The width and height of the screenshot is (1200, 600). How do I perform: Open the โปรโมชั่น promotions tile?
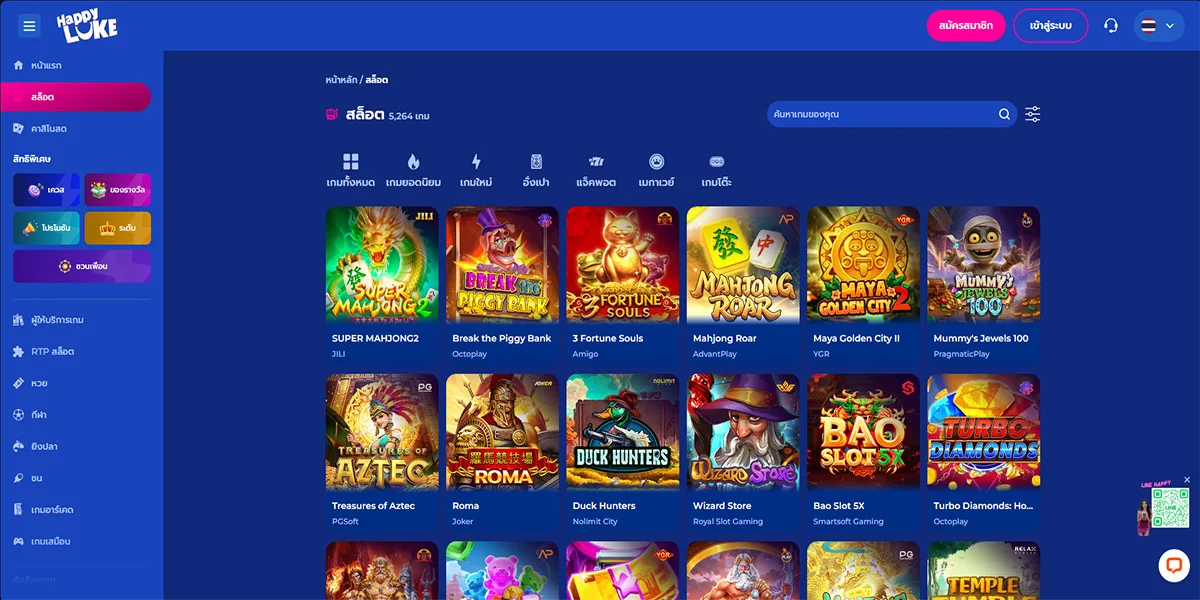click(46, 228)
